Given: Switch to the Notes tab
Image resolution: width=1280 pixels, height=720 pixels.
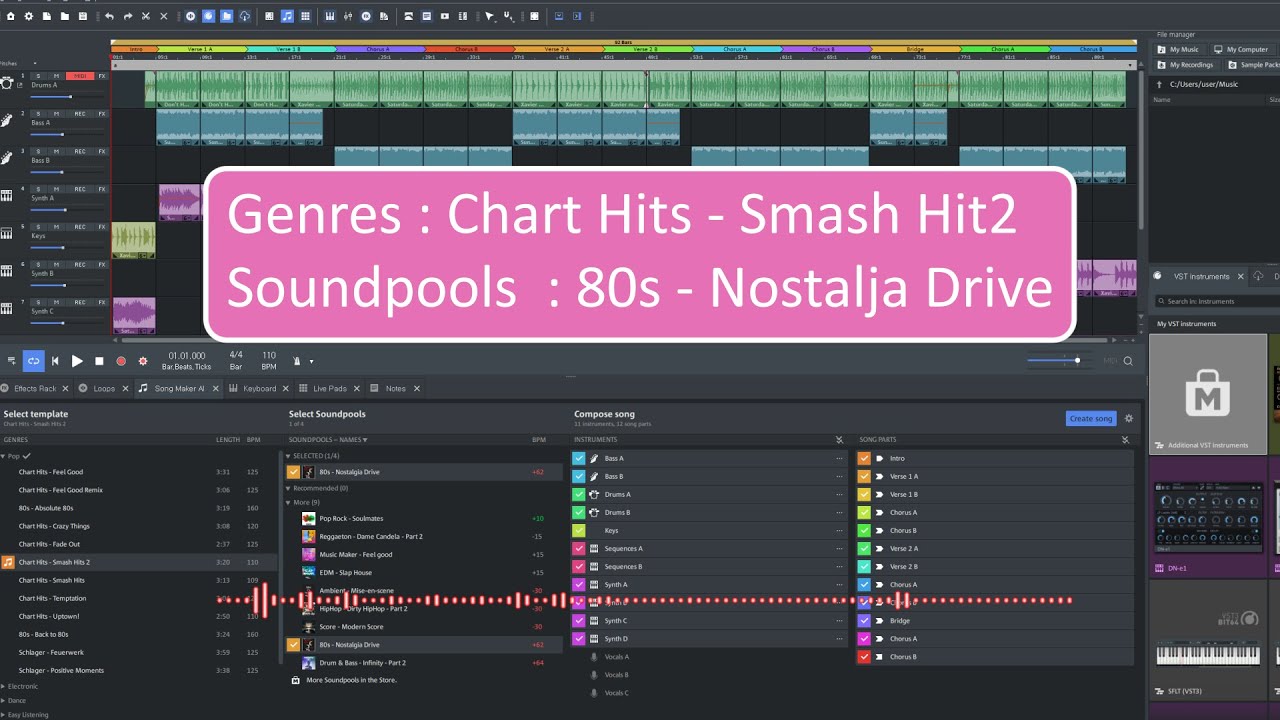Looking at the screenshot, I should (395, 388).
